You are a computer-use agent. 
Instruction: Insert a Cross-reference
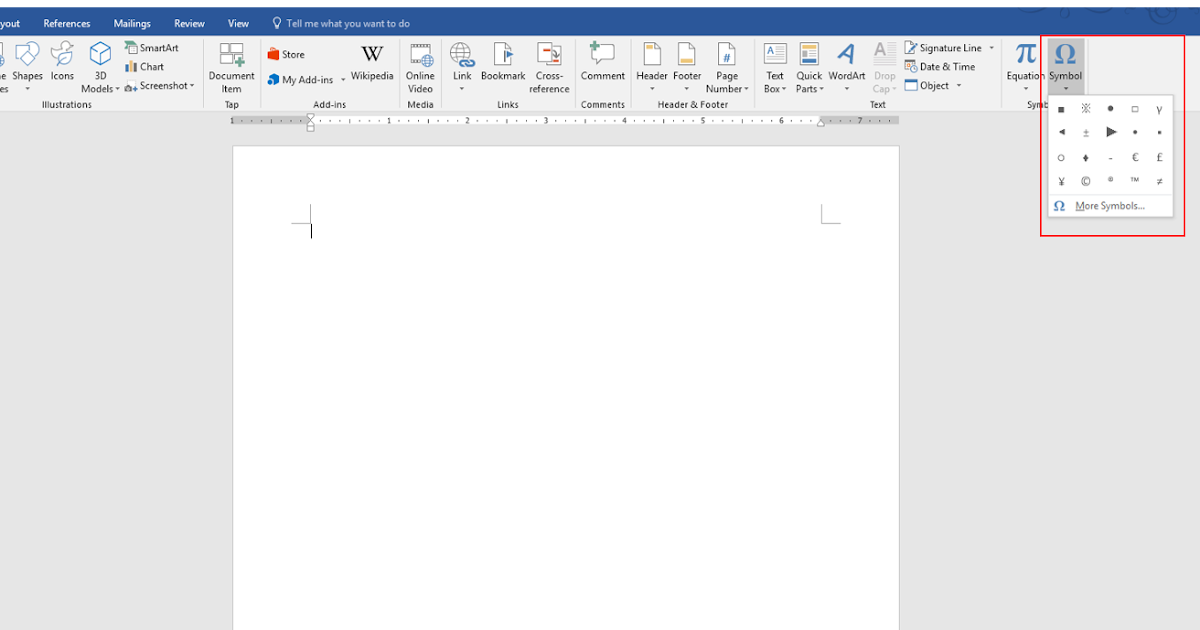549,66
